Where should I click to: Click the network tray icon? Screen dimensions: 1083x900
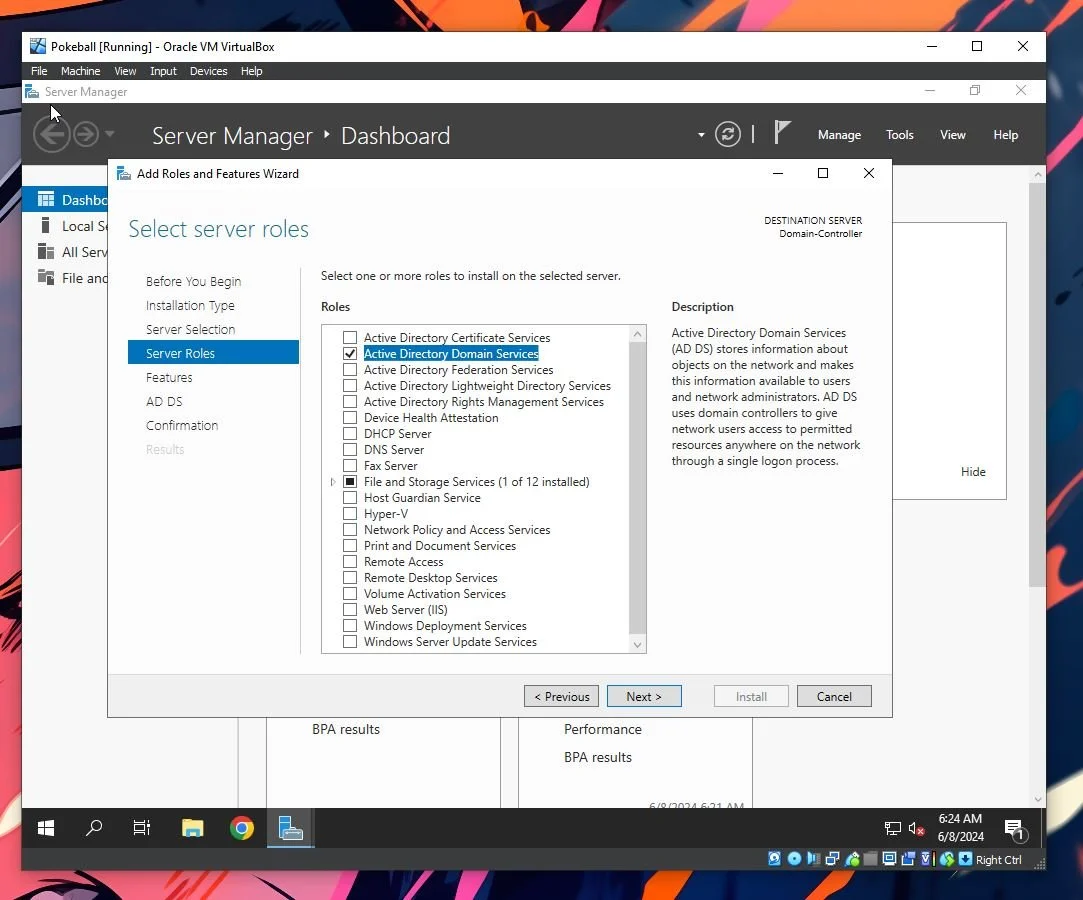pyautogui.click(x=892, y=828)
